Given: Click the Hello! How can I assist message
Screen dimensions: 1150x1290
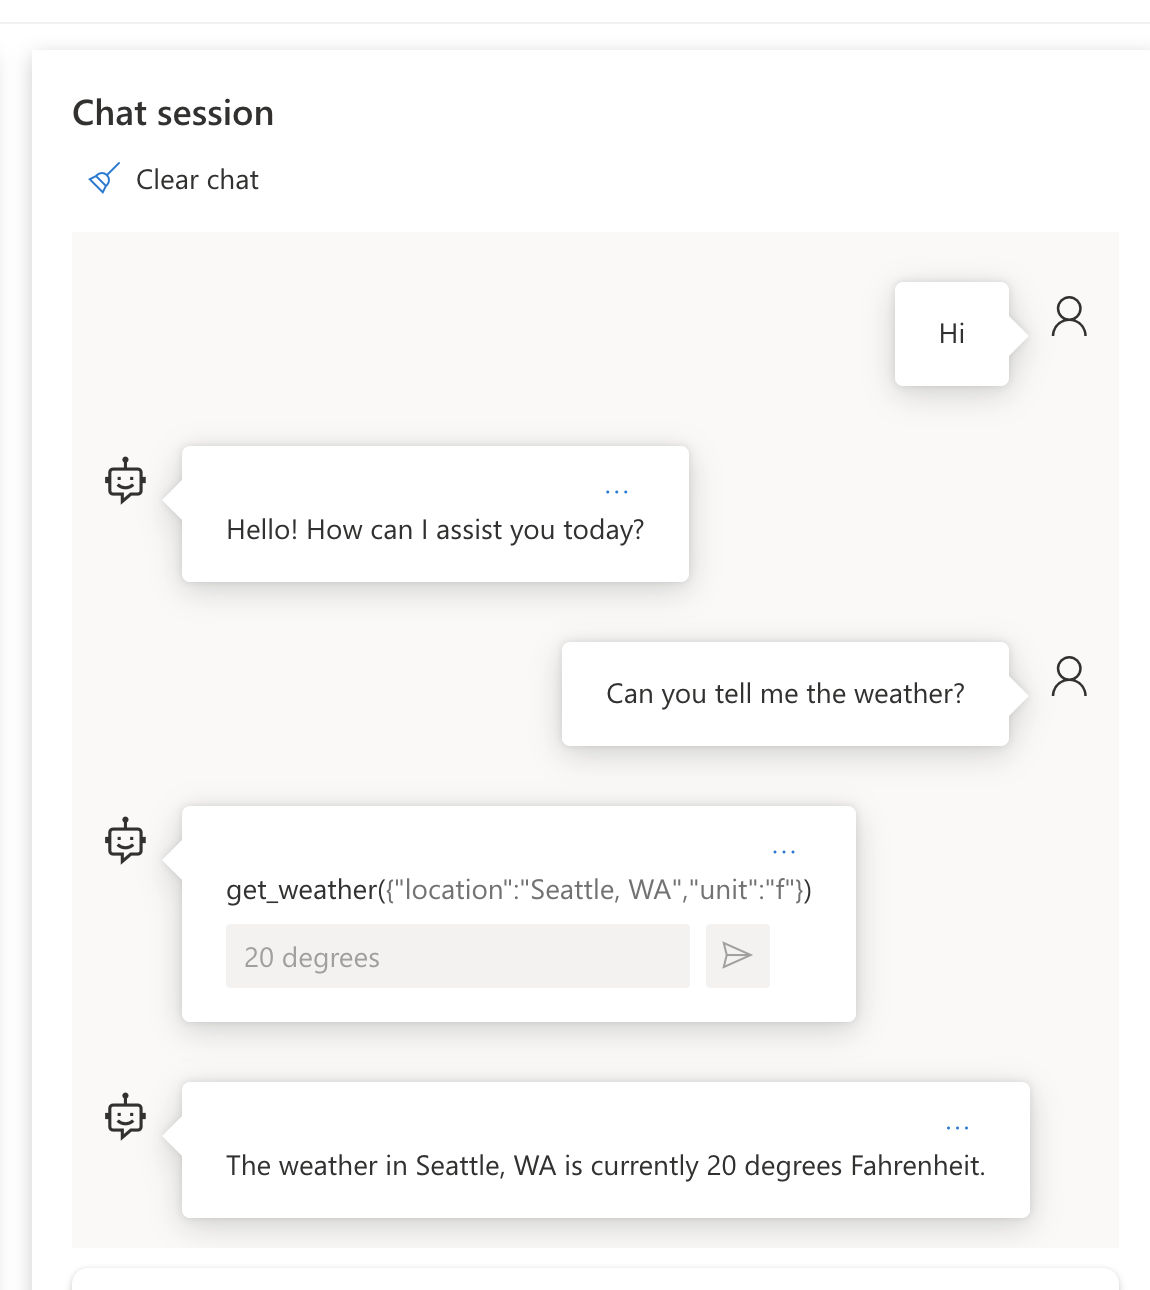Looking at the screenshot, I should 435,530.
